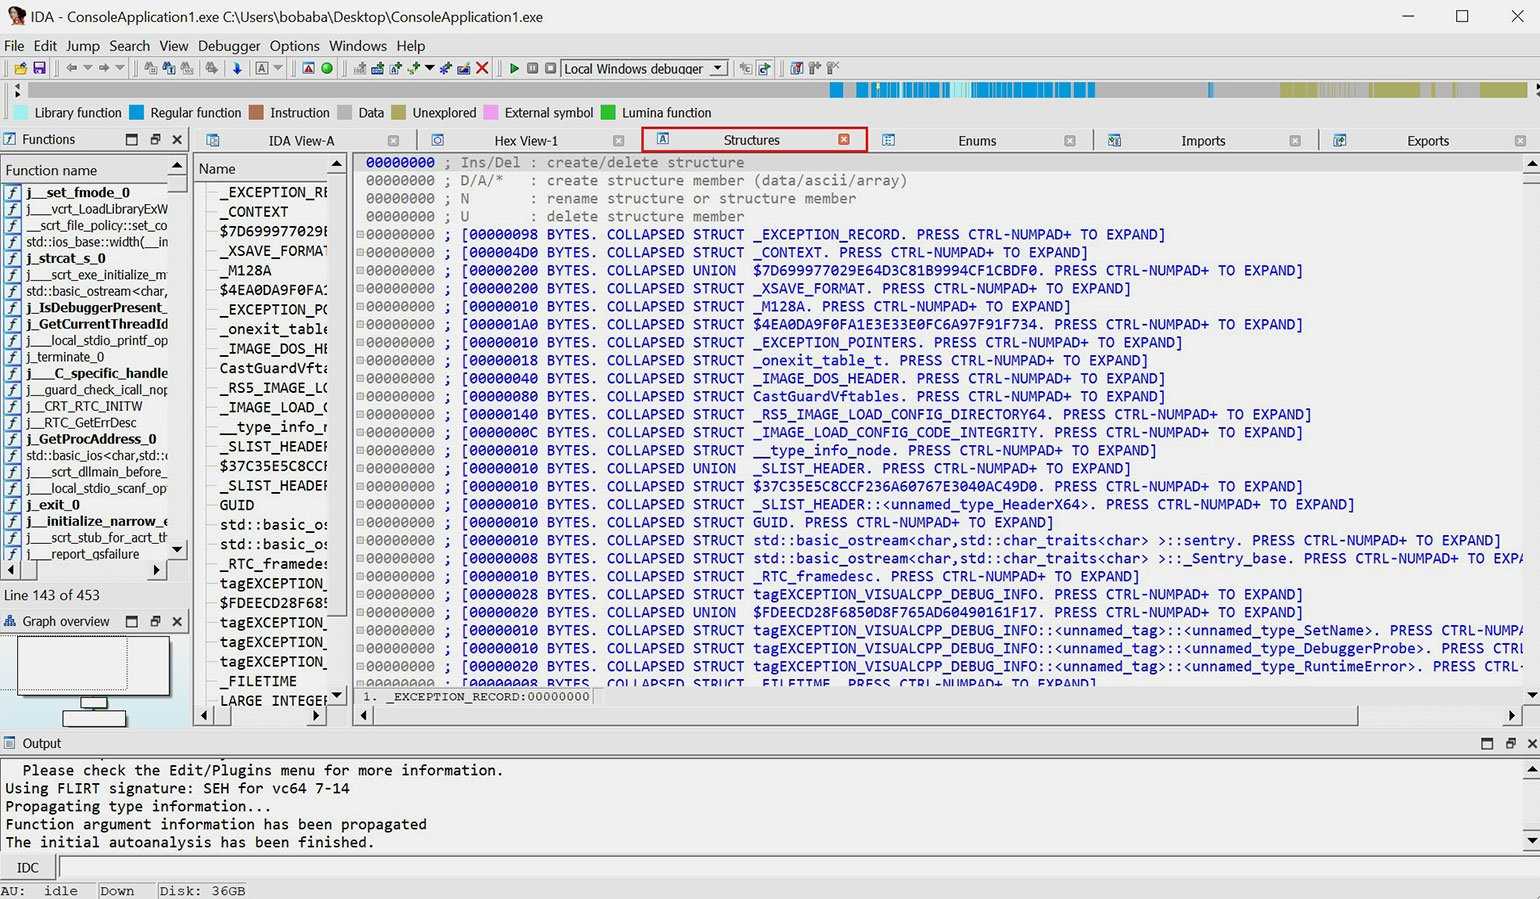The height and width of the screenshot is (899, 1540).
Task: Click the pause process toolbar icon
Action: 532,68
